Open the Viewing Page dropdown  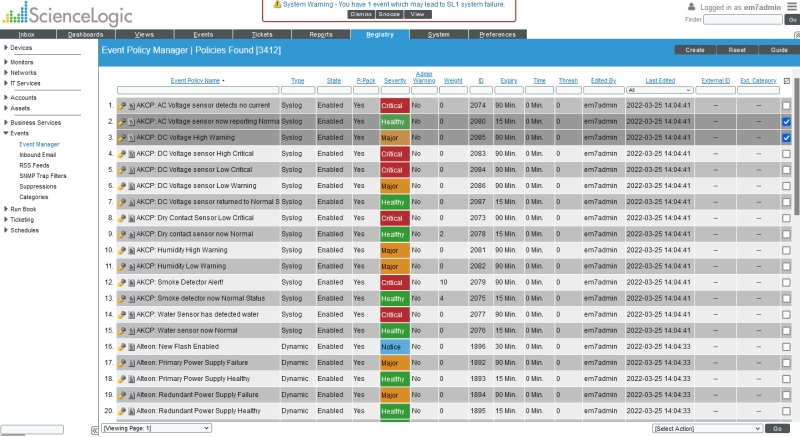point(156,428)
